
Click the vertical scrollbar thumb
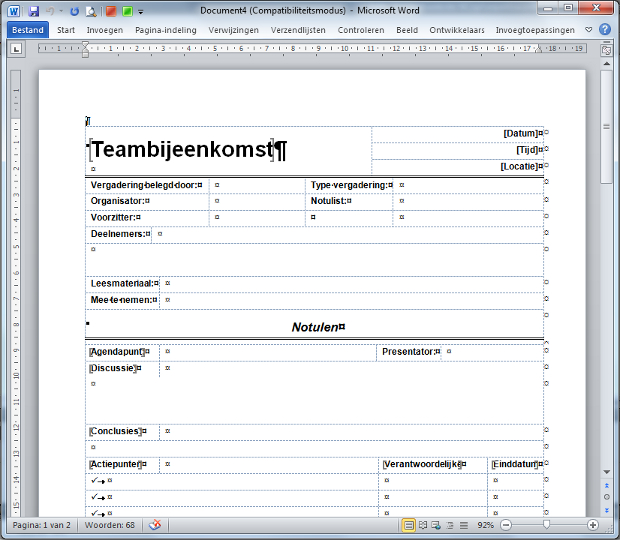click(606, 127)
